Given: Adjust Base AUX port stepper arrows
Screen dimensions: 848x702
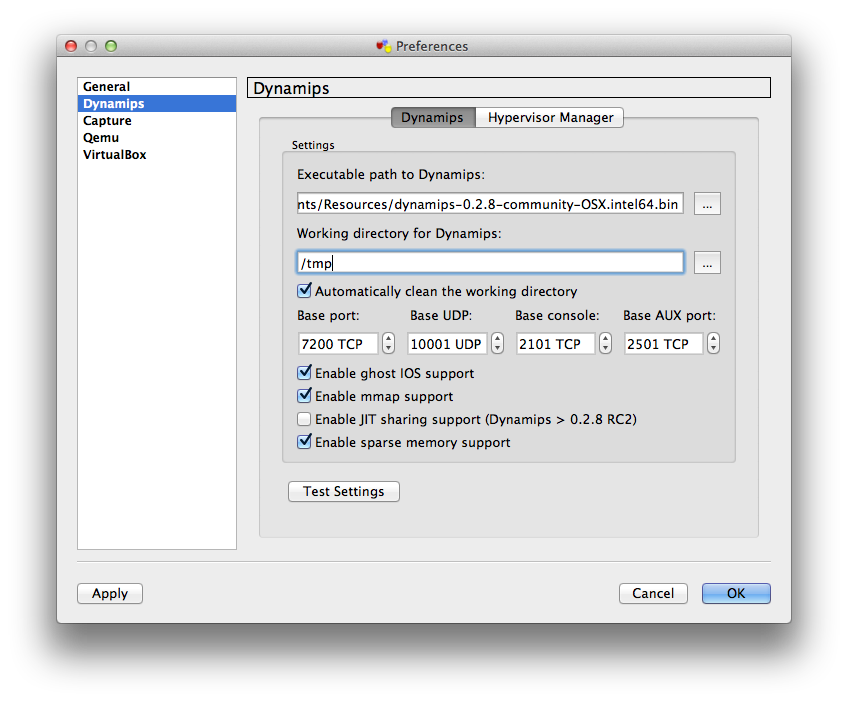Looking at the screenshot, I should [x=713, y=344].
